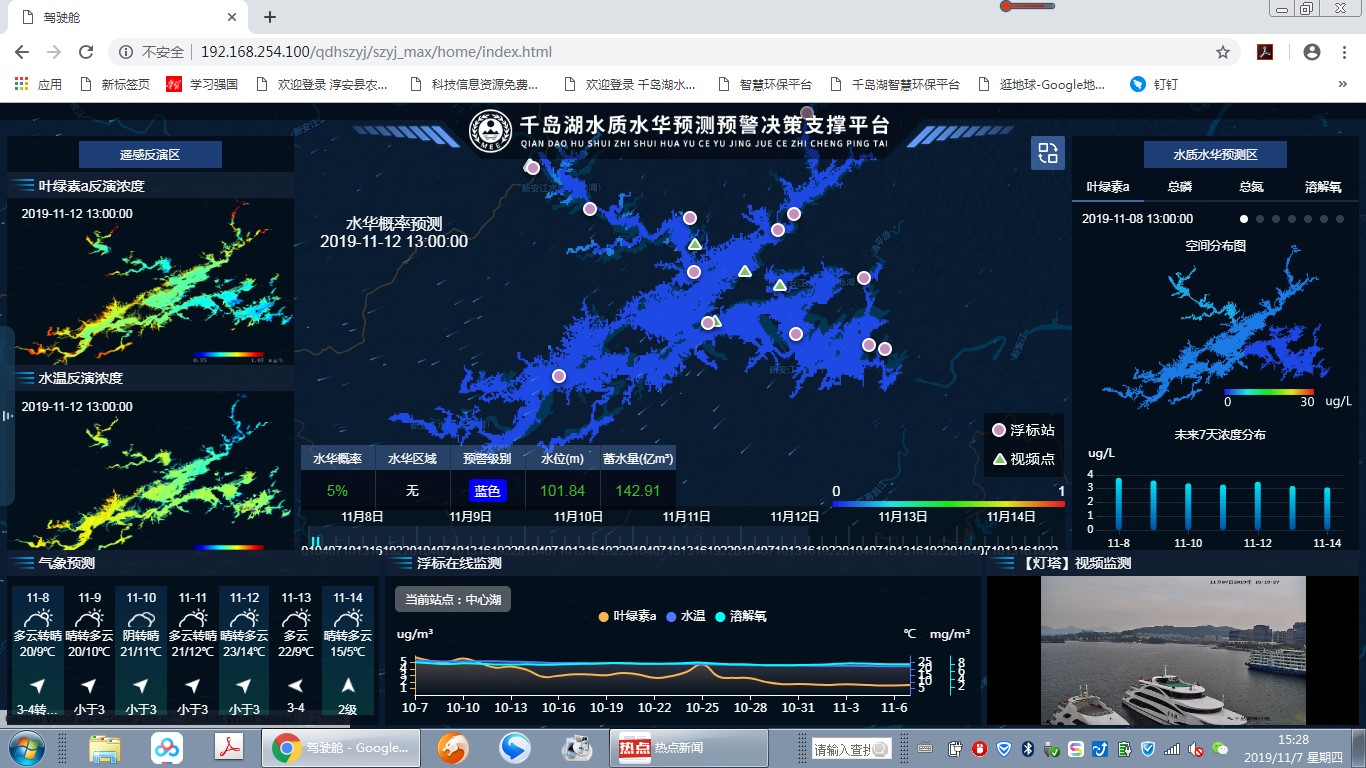
Task: Expand the bookmarks overflow chevron
Action: pyautogui.click(x=1342, y=85)
